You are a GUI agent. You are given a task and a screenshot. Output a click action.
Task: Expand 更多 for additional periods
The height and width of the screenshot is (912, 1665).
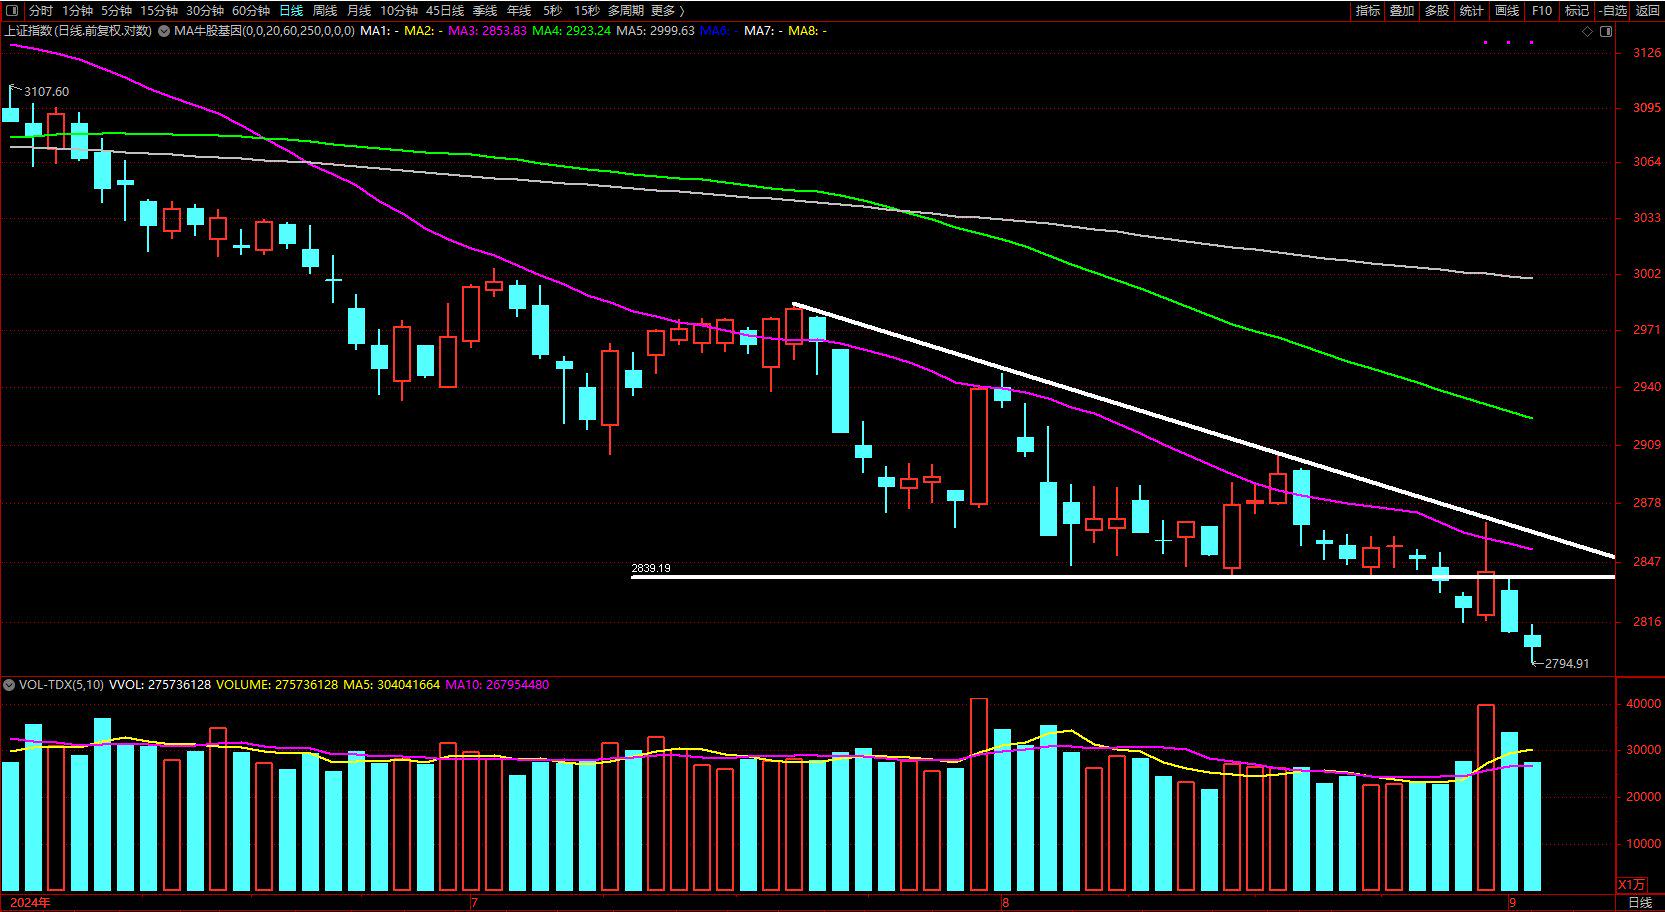point(667,11)
